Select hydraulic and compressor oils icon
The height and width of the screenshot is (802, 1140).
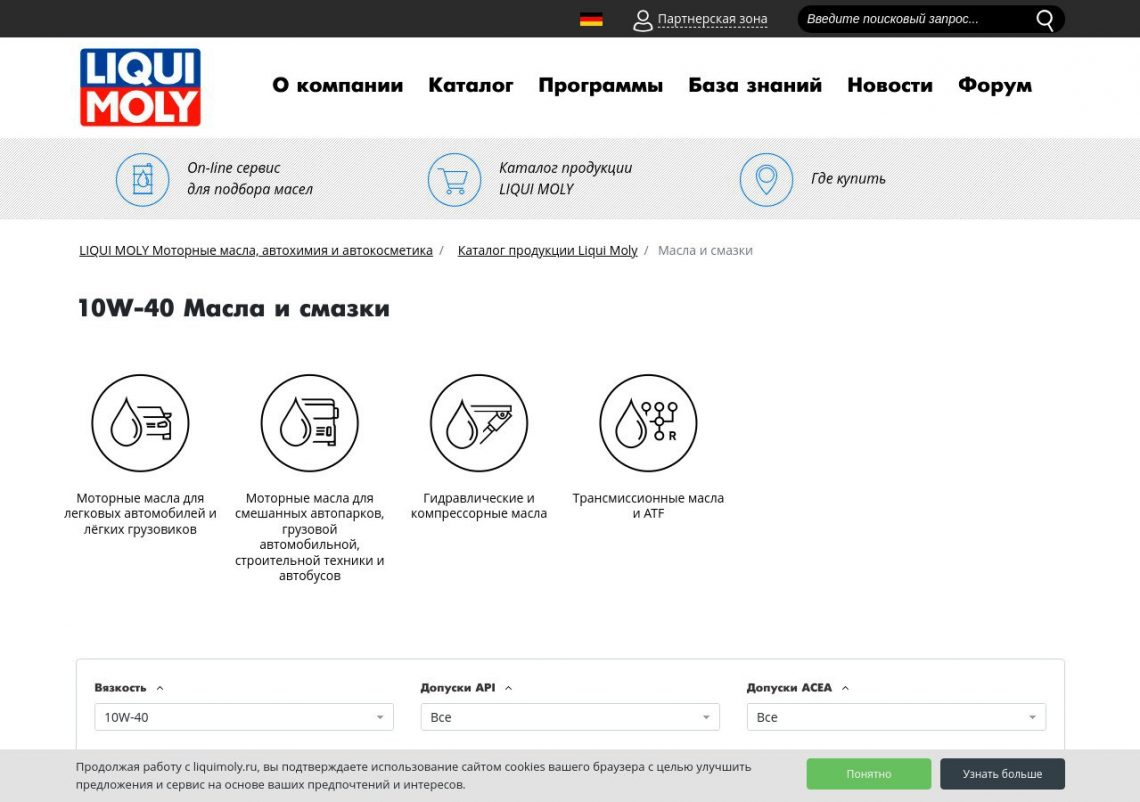[479, 423]
